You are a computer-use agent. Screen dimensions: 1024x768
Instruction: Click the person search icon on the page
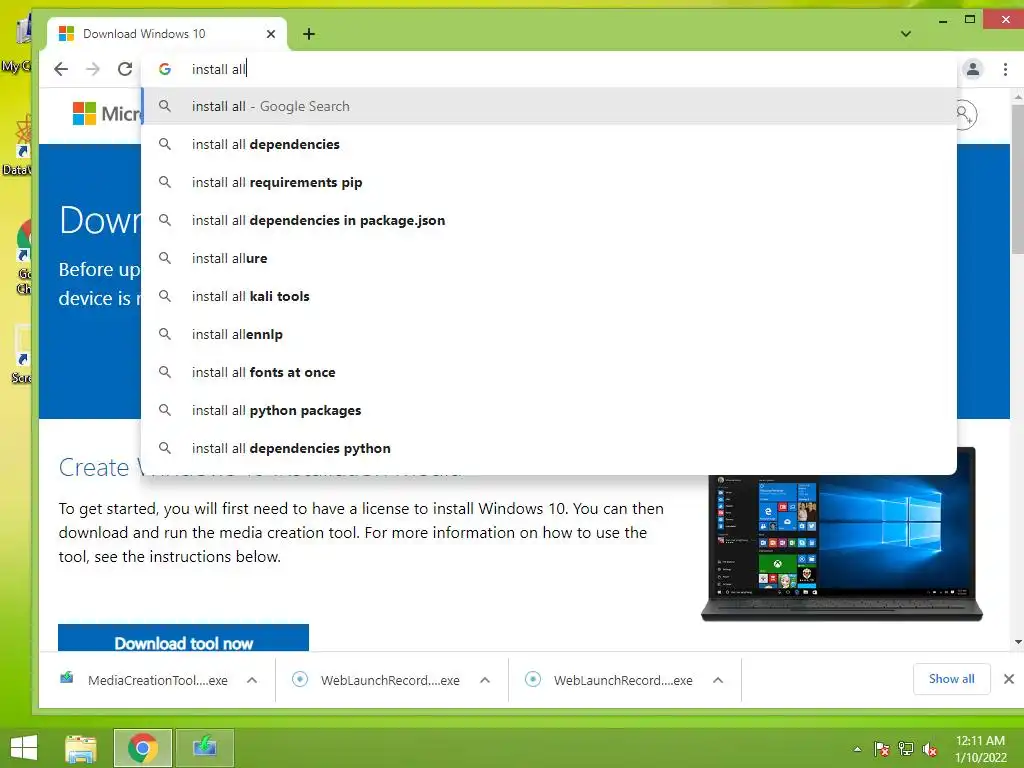coord(965,115)
